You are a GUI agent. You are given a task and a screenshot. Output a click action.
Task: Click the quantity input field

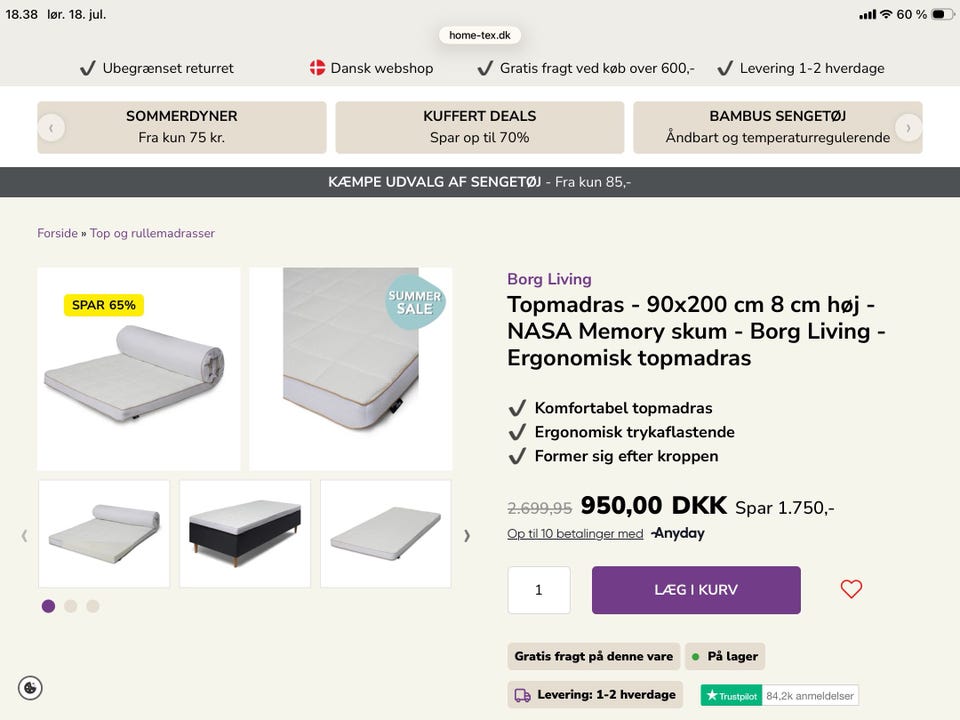point(539,590)
